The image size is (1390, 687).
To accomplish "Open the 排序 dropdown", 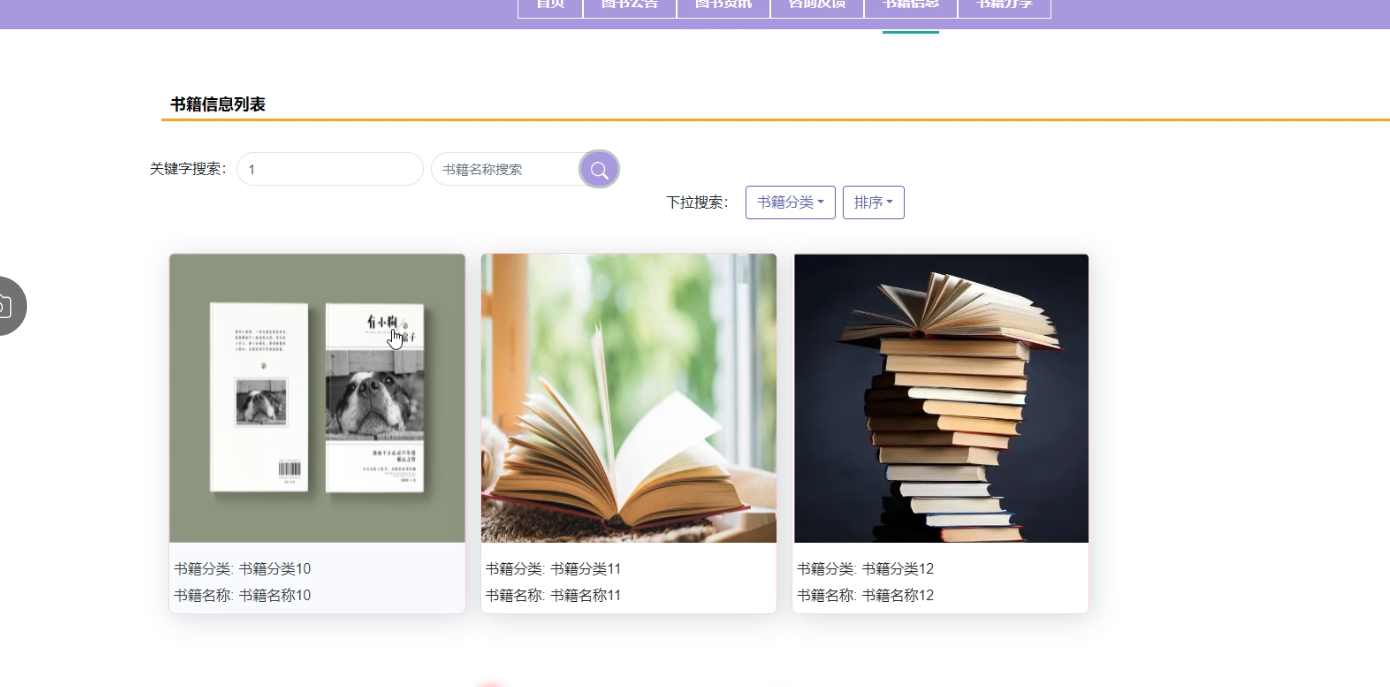I will (873, 202).
